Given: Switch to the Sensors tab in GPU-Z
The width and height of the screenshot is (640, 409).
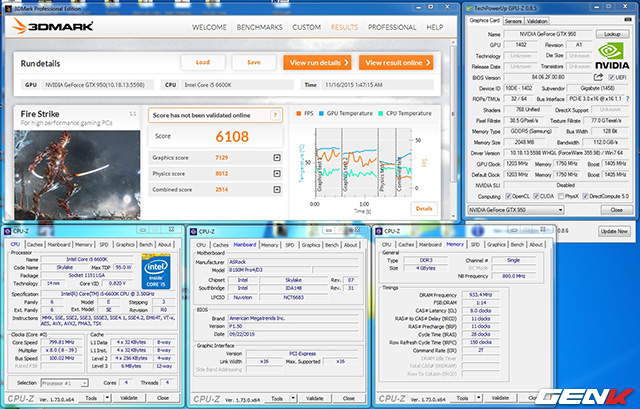Looking at the screenshot, I should (x=512, y=20).
